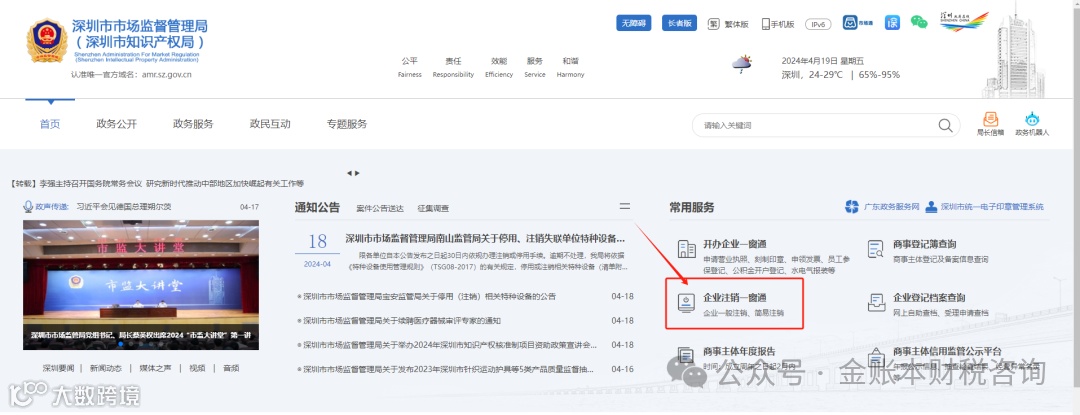
Task: Click the headline ticker next arrow
Action: [357, 173]
